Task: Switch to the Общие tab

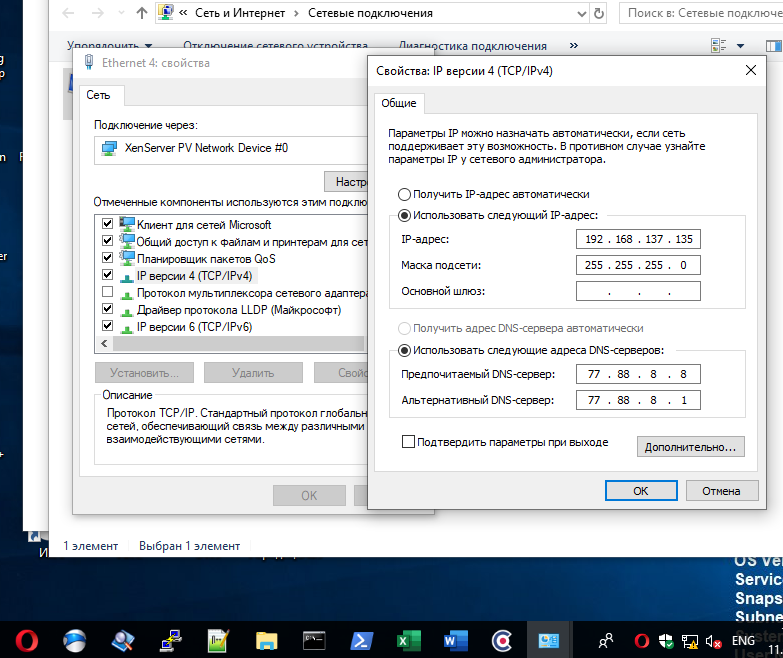Action: (399, 103)
